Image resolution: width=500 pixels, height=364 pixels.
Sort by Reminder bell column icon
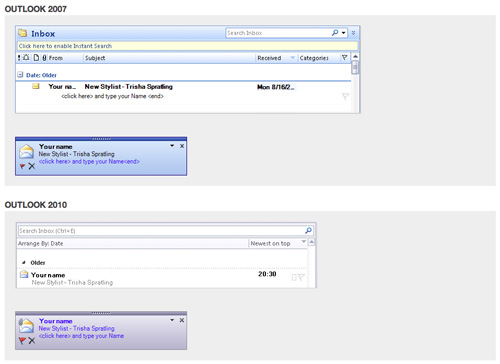click(x=26, y=58)
